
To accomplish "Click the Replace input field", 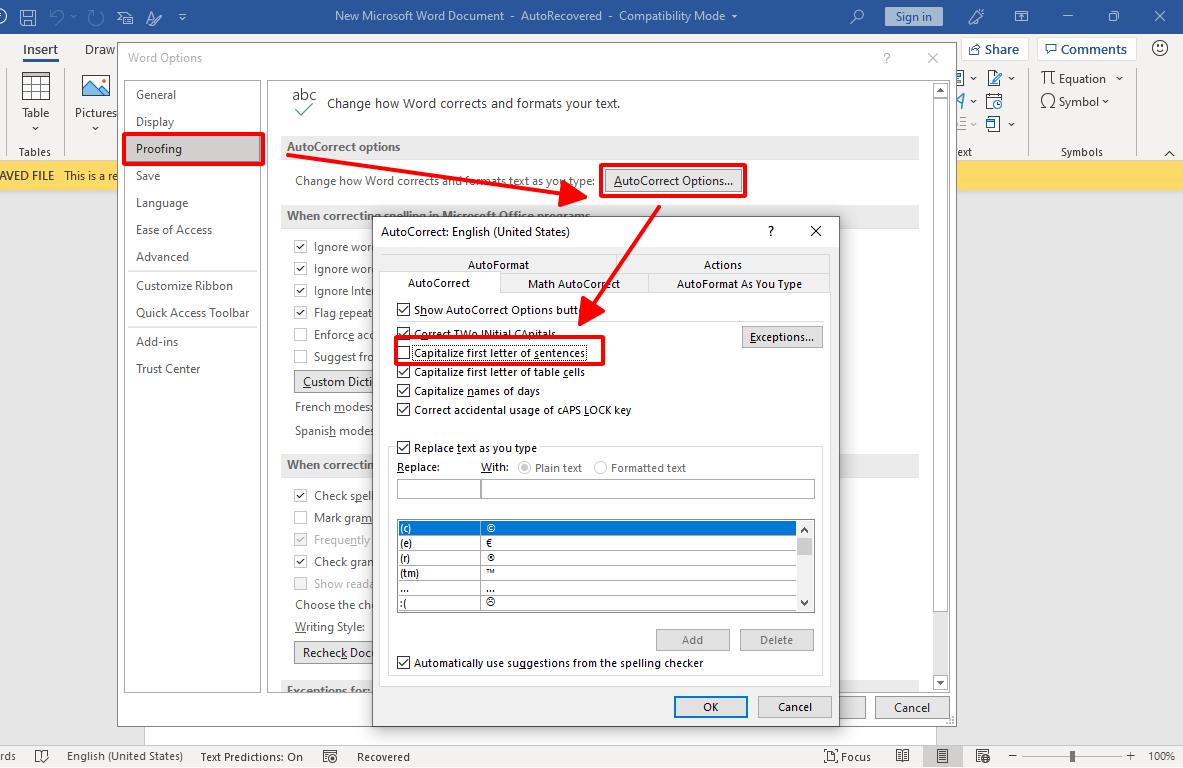I will pos(438,489).
